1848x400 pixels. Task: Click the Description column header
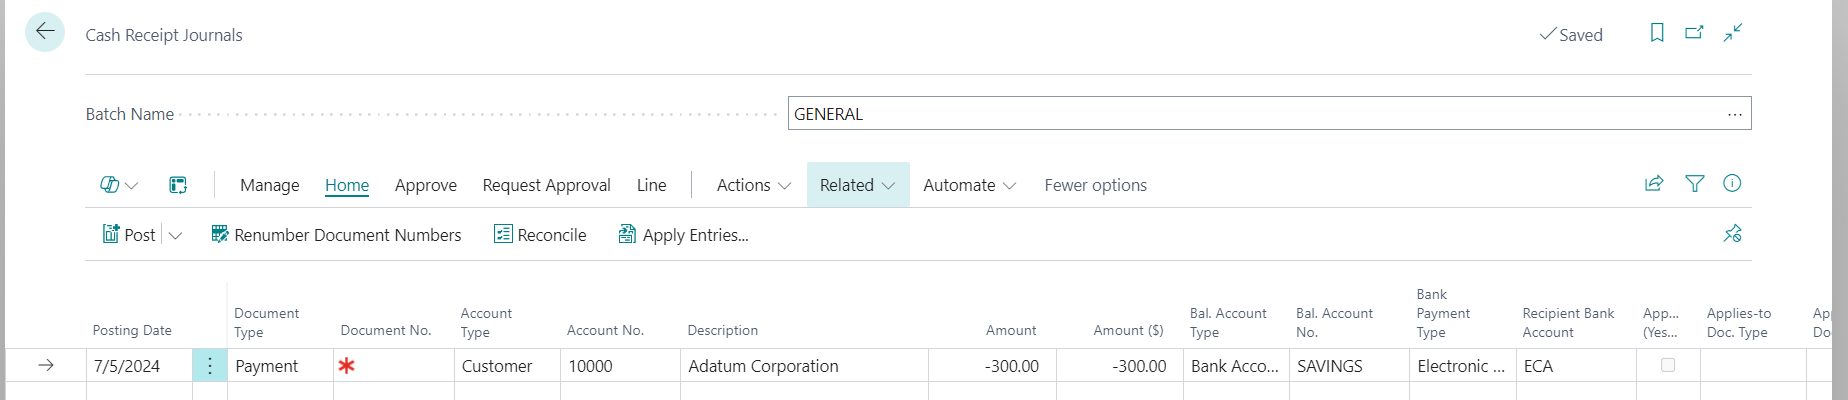pyautogui.click(x=722, y=330)
